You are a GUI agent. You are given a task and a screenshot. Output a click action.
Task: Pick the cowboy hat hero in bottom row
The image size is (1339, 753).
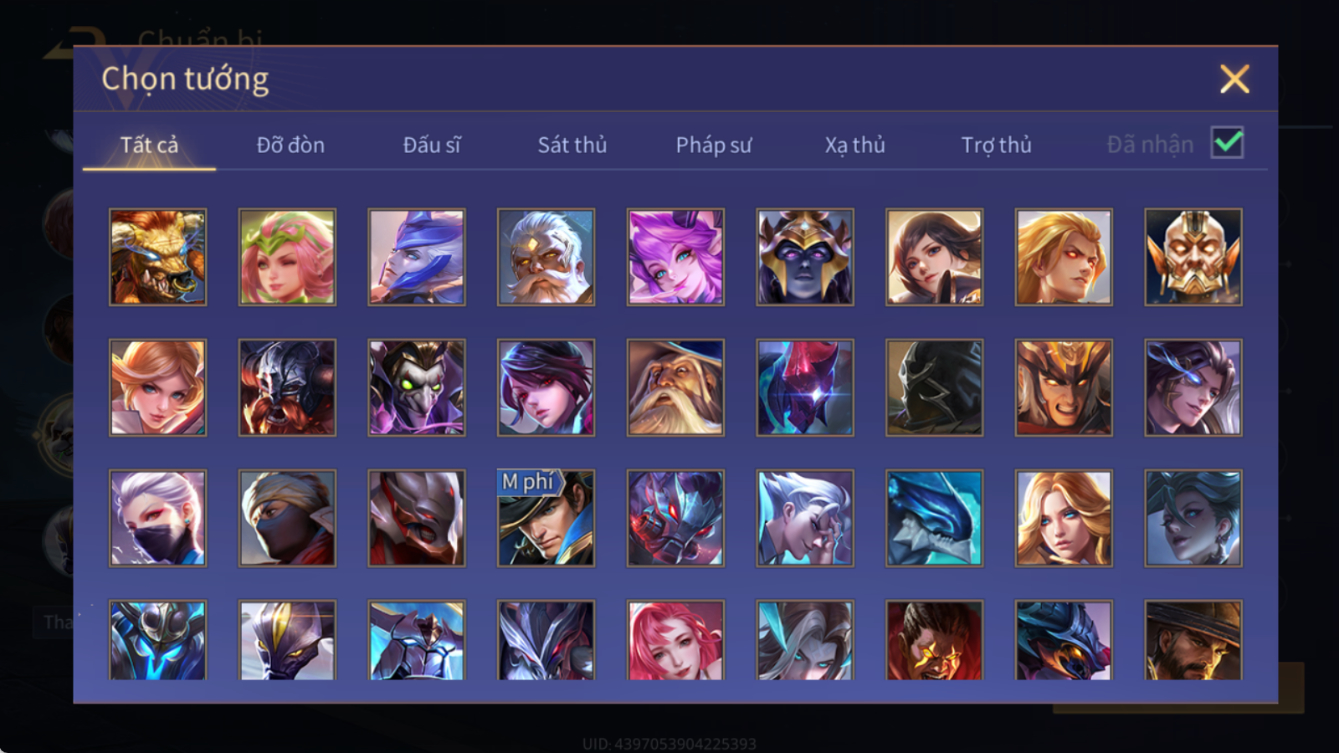coord(1193,640)
